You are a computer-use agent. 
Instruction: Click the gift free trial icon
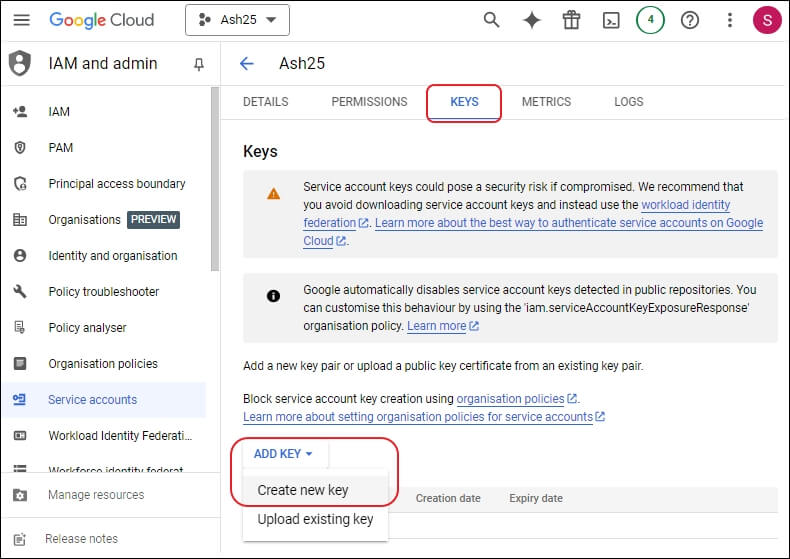(x=571, y=20)
